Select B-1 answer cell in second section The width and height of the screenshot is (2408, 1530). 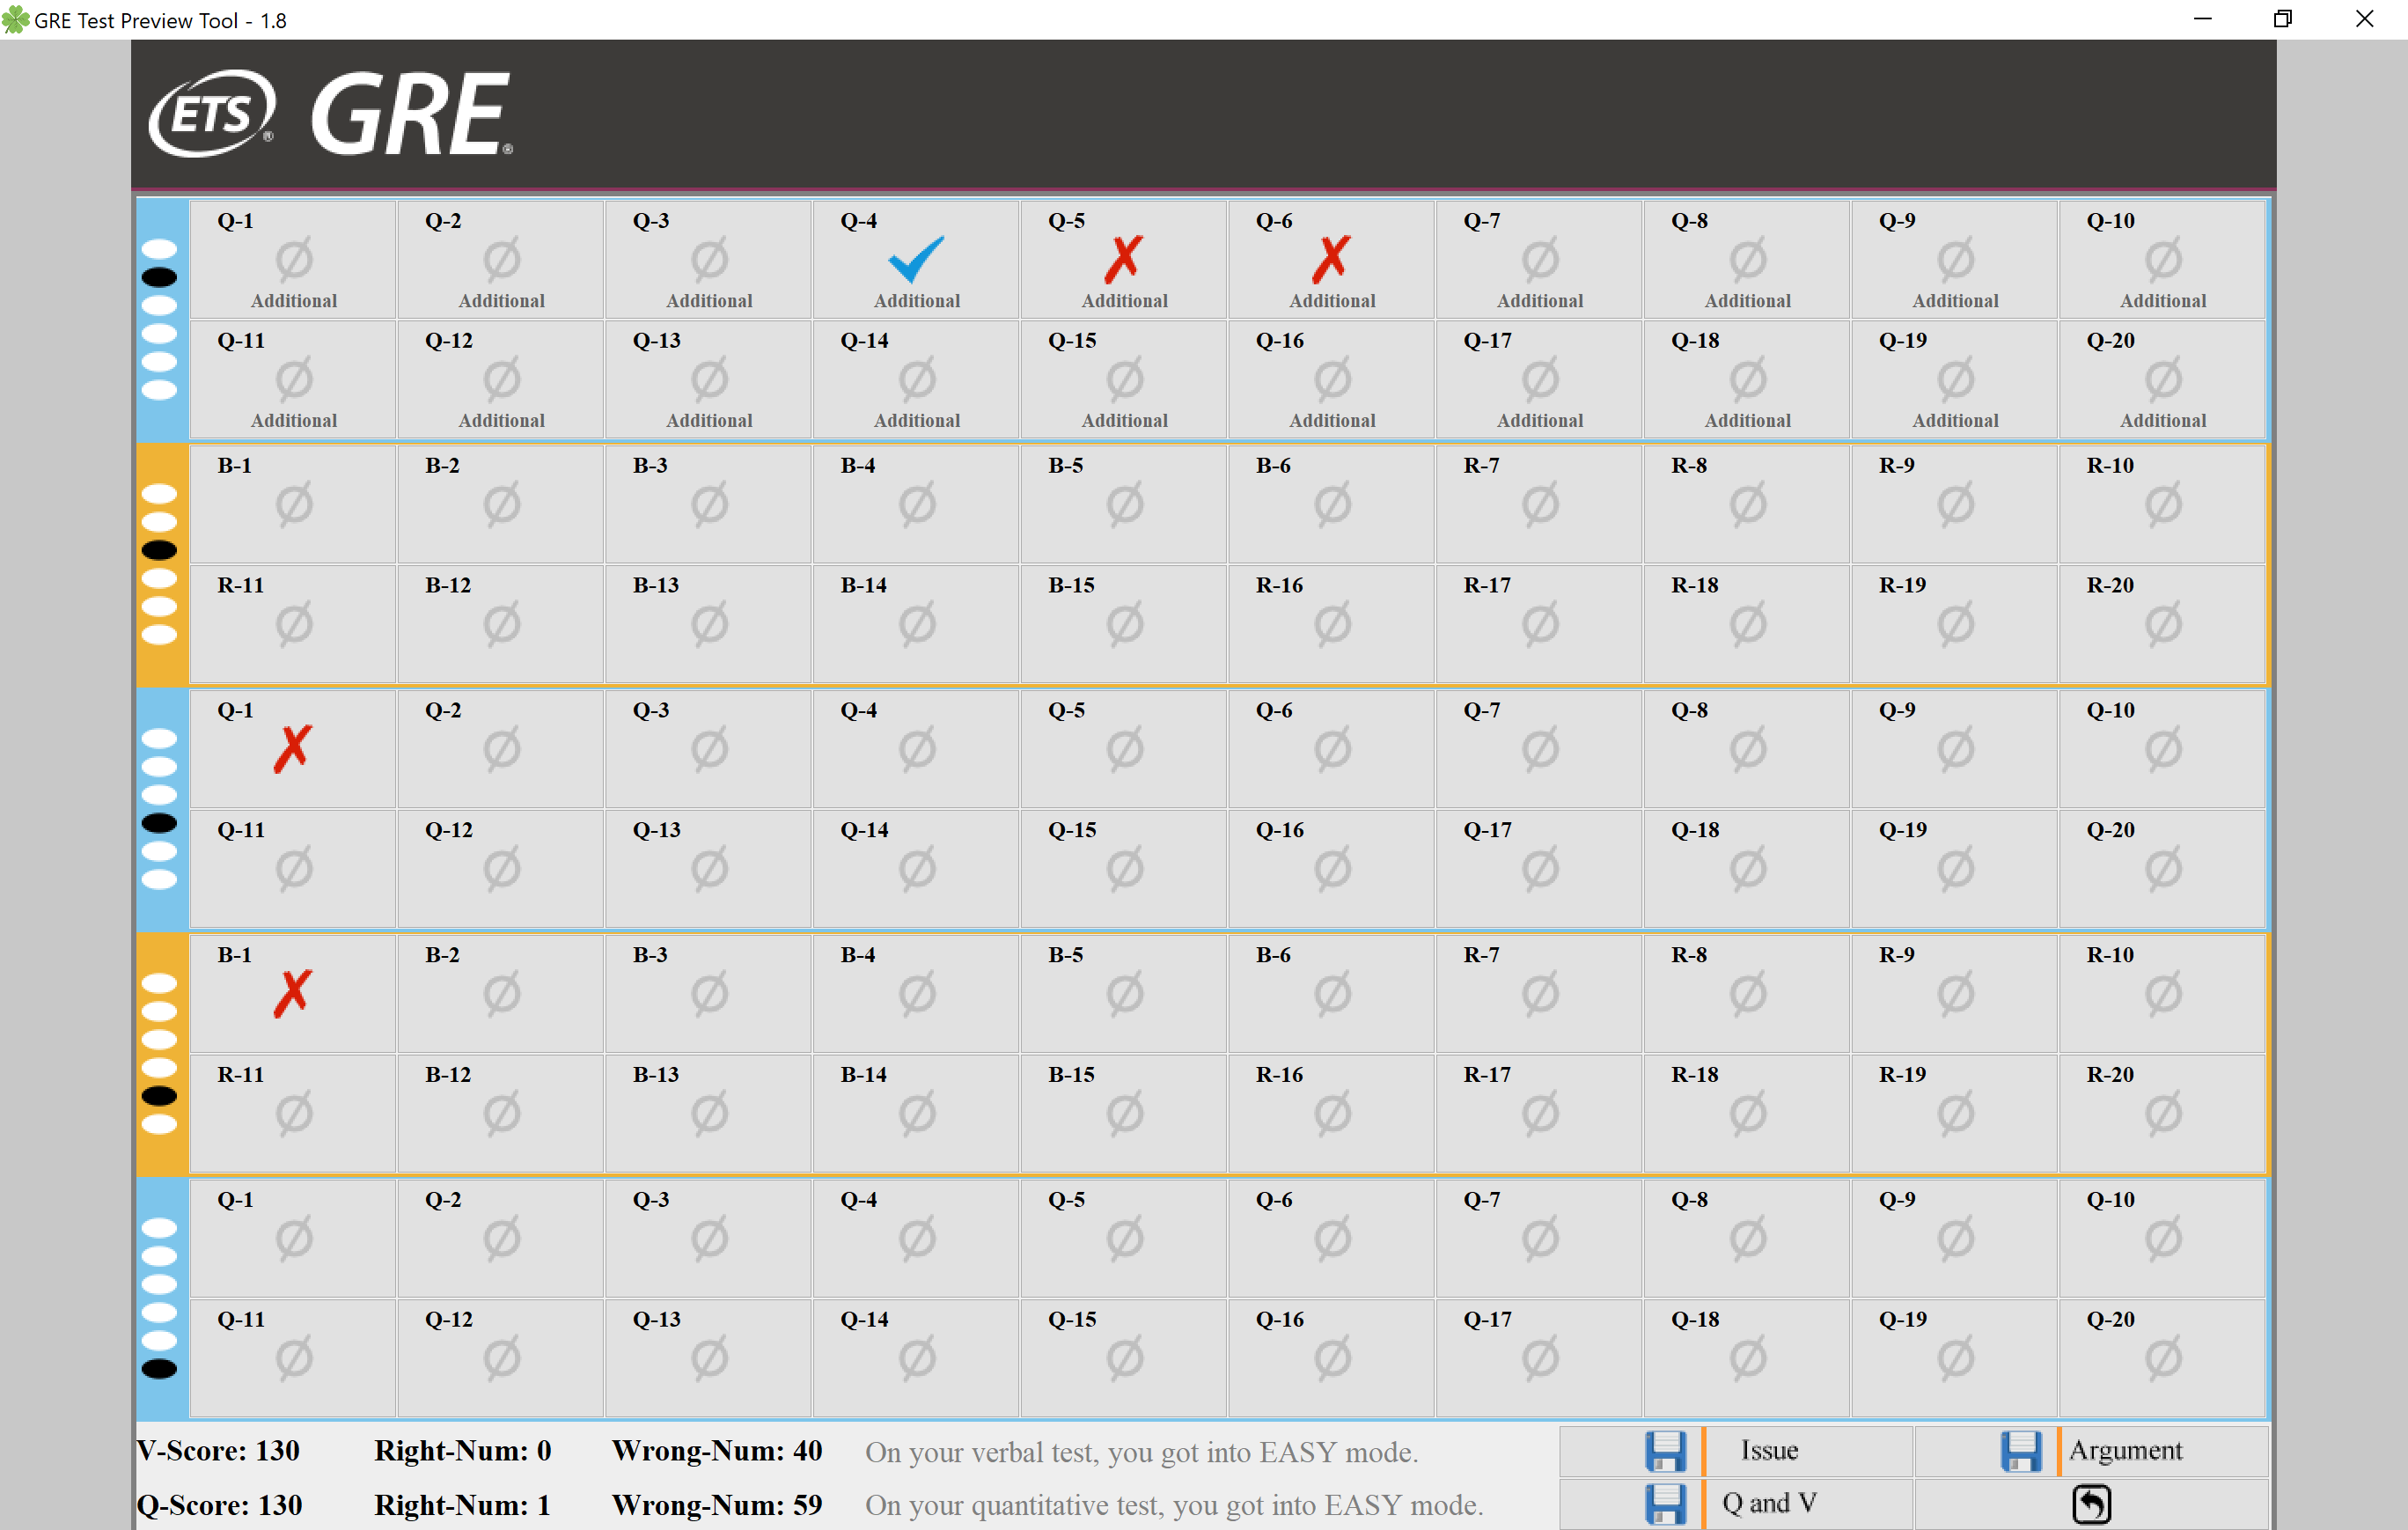290,991
